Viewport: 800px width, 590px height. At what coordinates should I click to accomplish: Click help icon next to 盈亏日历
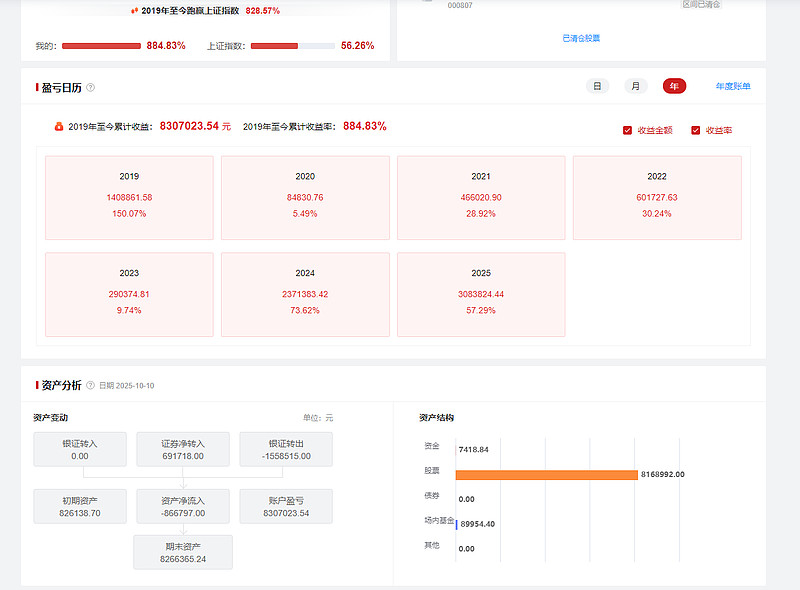pos(91,88)
